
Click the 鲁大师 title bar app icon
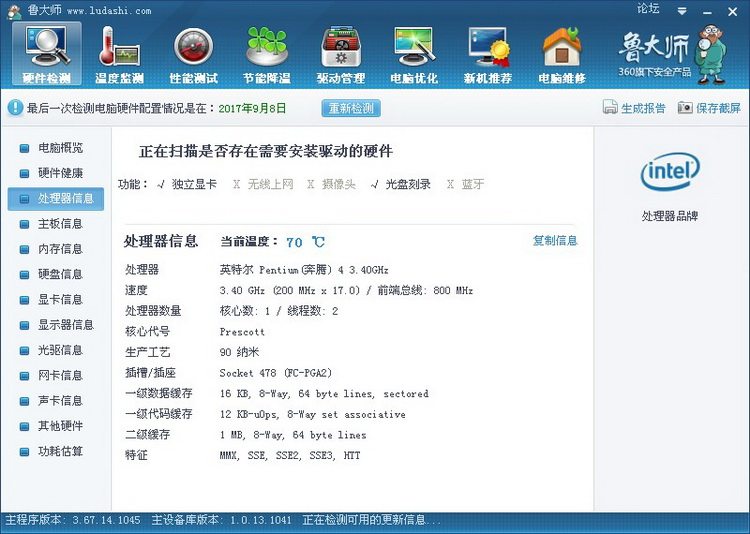tap(14, 11)
